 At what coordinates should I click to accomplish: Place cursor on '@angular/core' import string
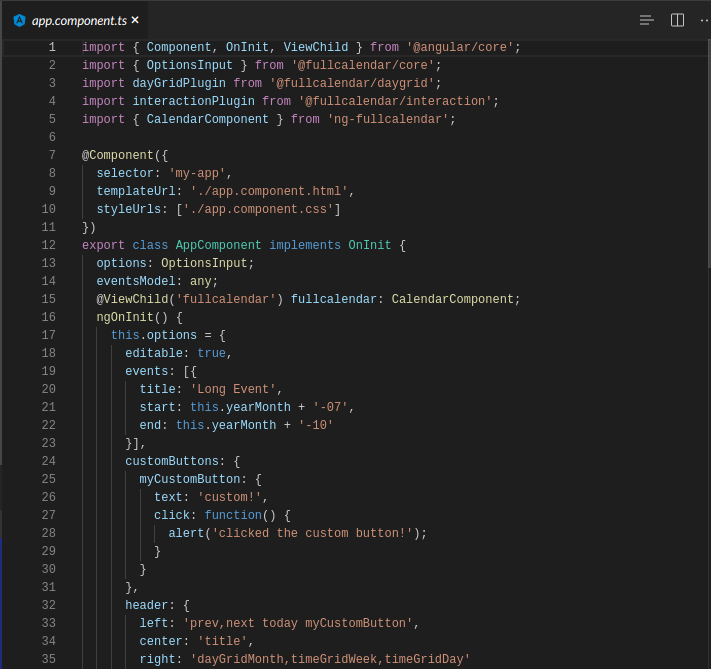[x=460, y=47]
